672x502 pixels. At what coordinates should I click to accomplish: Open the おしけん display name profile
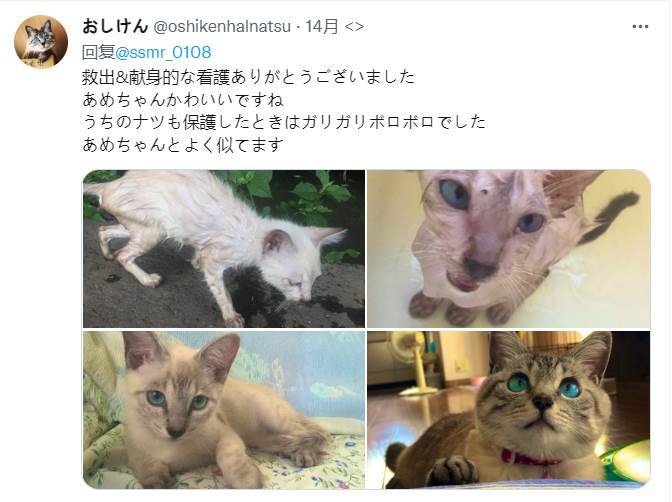tap(115, 27)
